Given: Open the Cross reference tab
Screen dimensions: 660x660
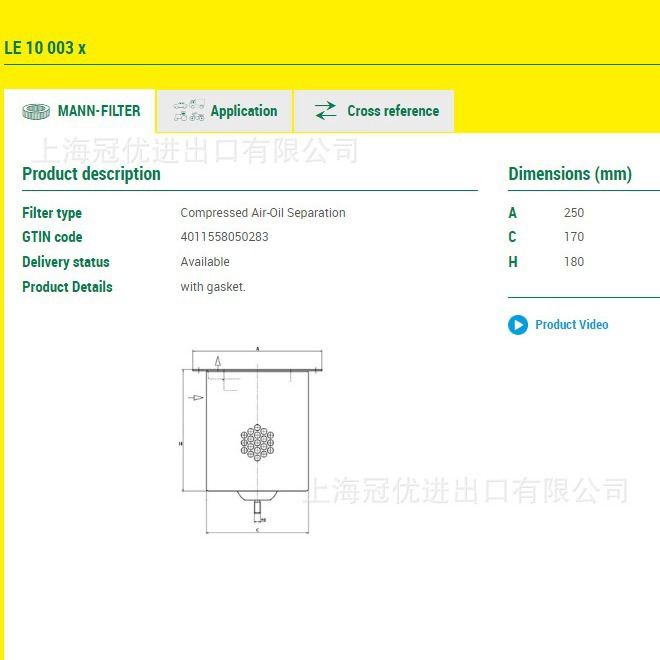Looking at the screenshot, I should (374, 111).
